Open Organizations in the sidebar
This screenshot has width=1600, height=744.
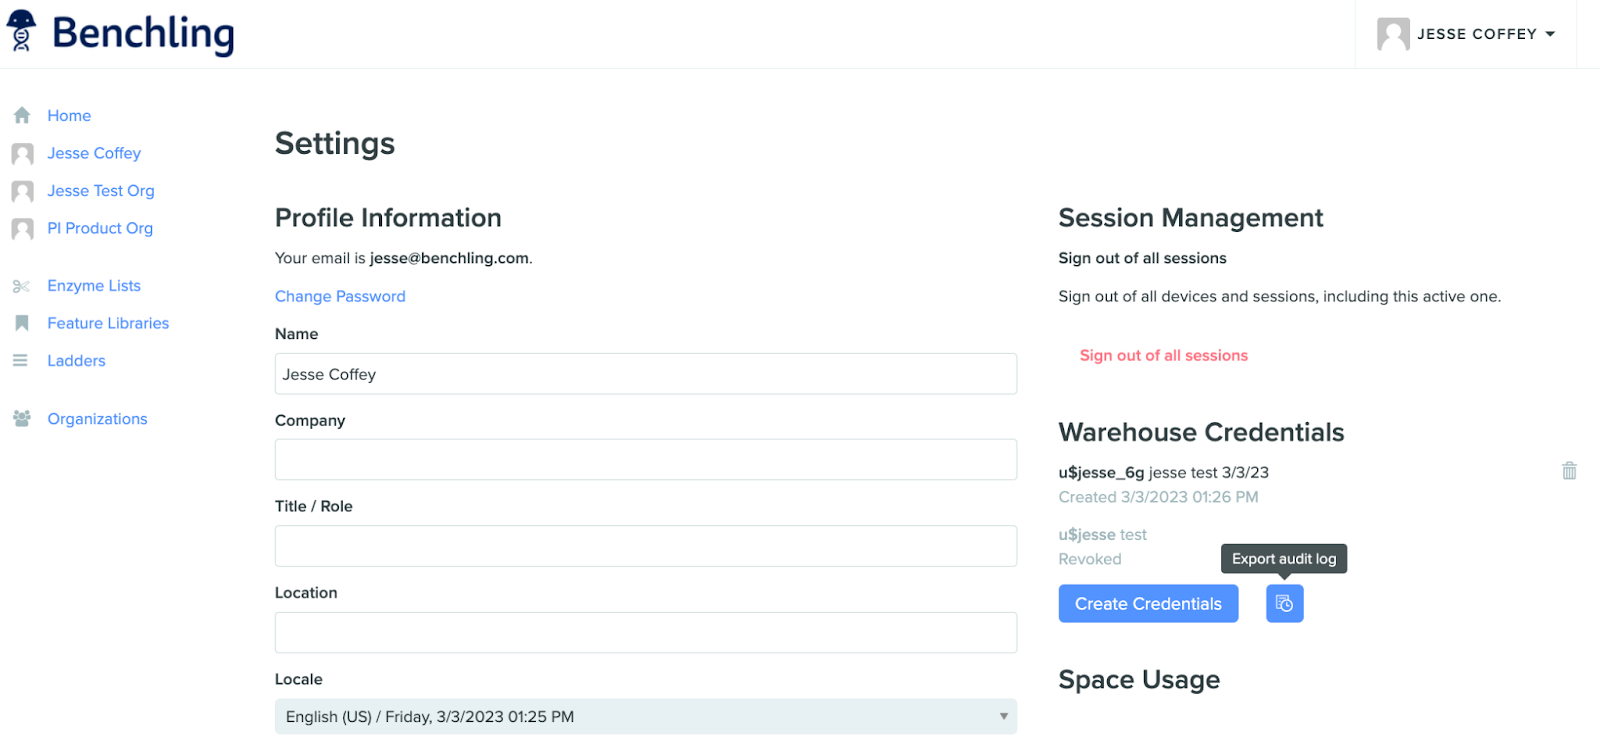coord(97,419)
